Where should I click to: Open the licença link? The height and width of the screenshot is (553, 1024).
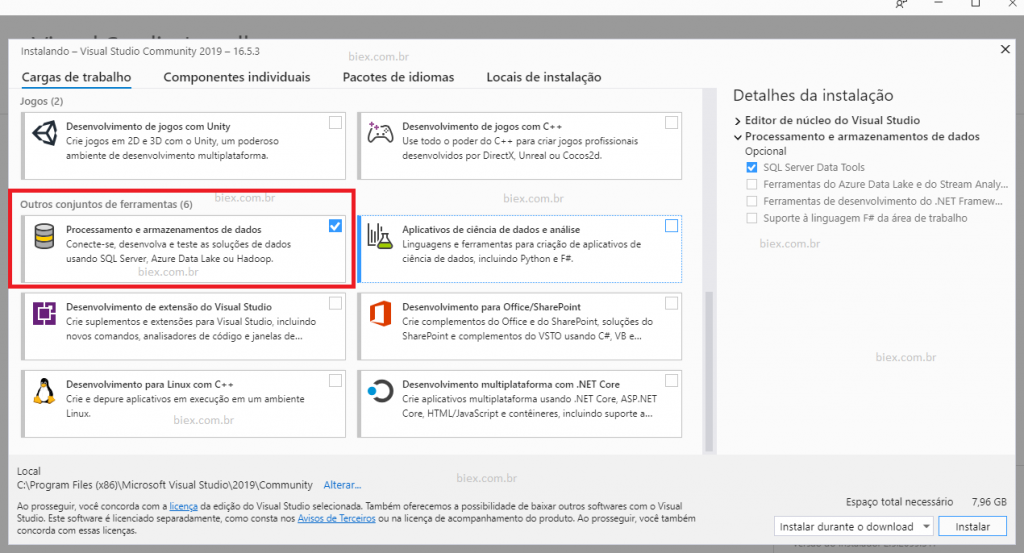coord(184,506)
